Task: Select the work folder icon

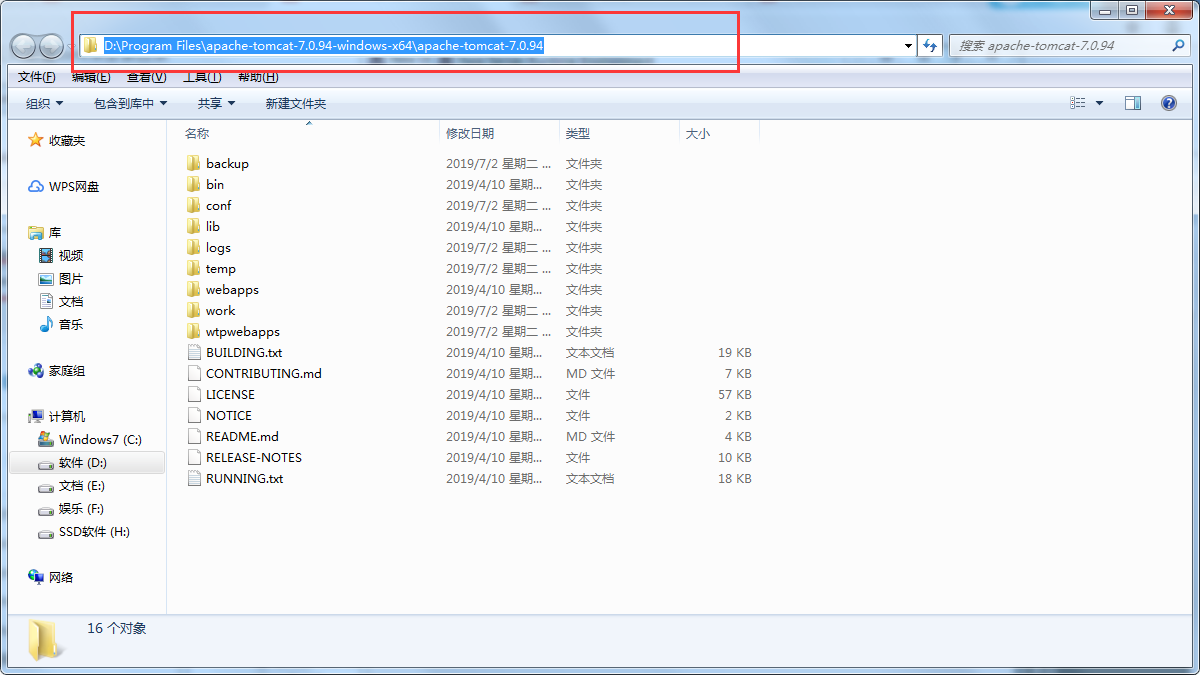Action: point(194,310)
